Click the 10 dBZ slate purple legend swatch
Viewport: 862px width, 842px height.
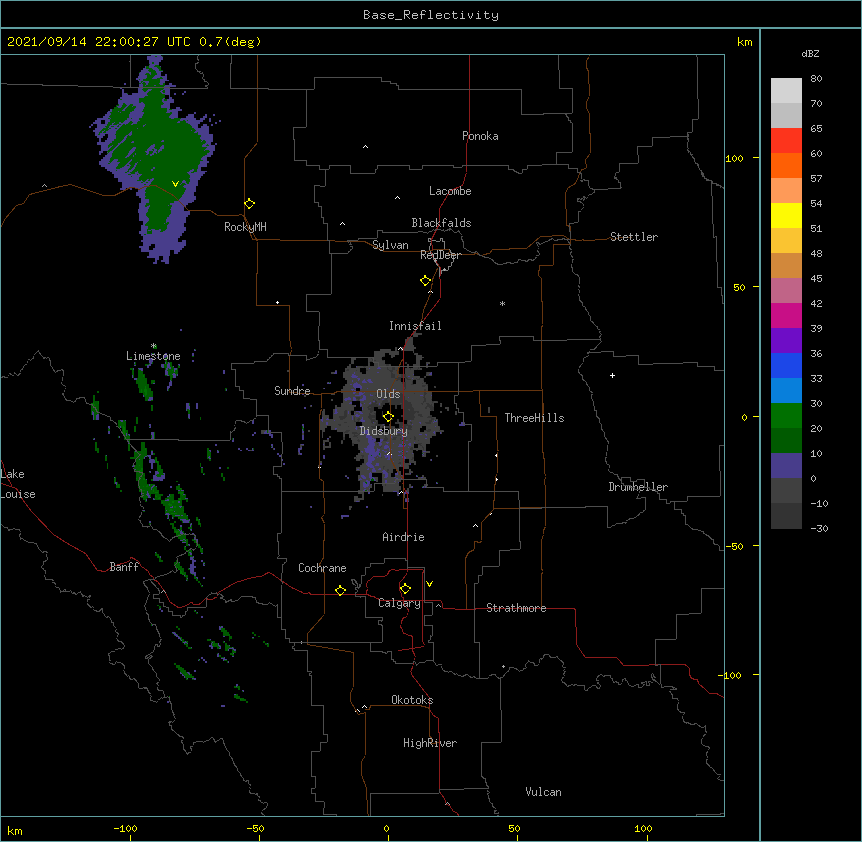[x=786, y=466]
